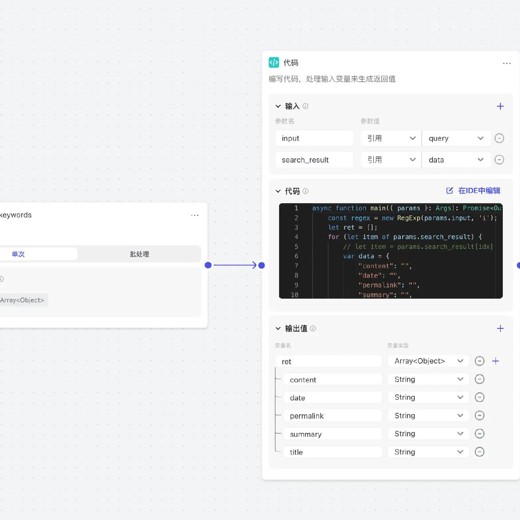Click the info icon beside 输入 heading
Viewport: 520px width, 520px height.
click(305, 106)
